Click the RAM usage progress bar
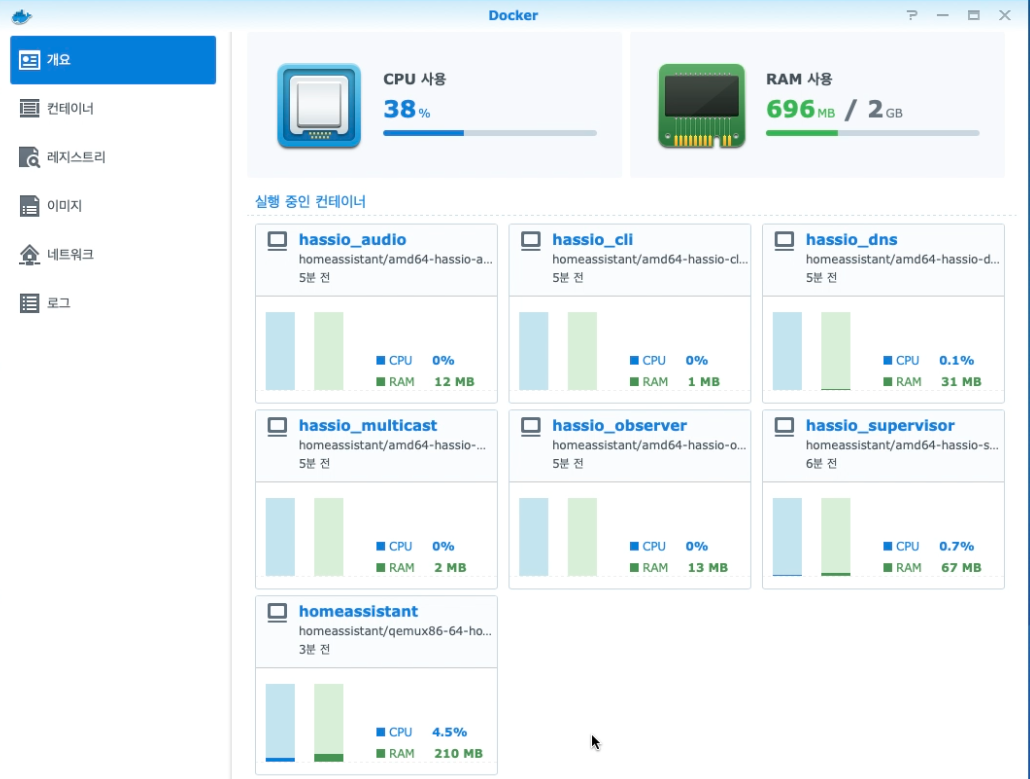 coord(872,133)
